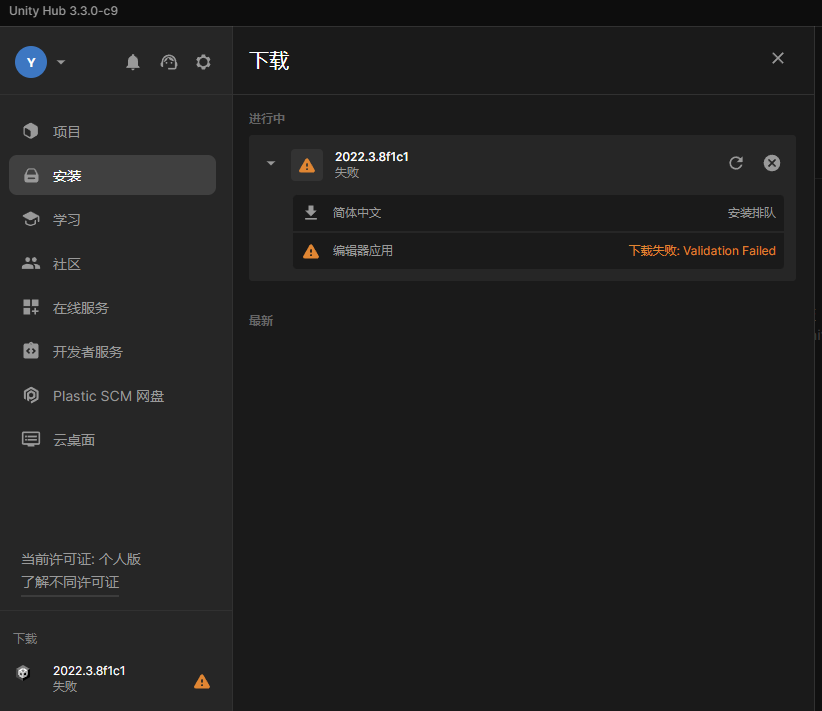Image resolution: width=822 pixels, height=711 pixels.
Task: Click the Unity cube icon in sidebar downloads
Action: pyautogui.click(x=23, y=672)
